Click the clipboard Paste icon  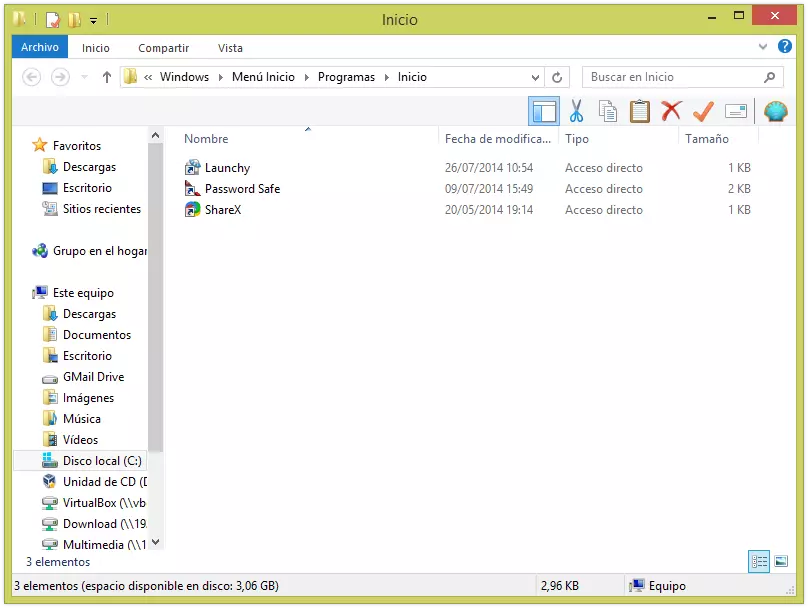(x=639, y=111)
